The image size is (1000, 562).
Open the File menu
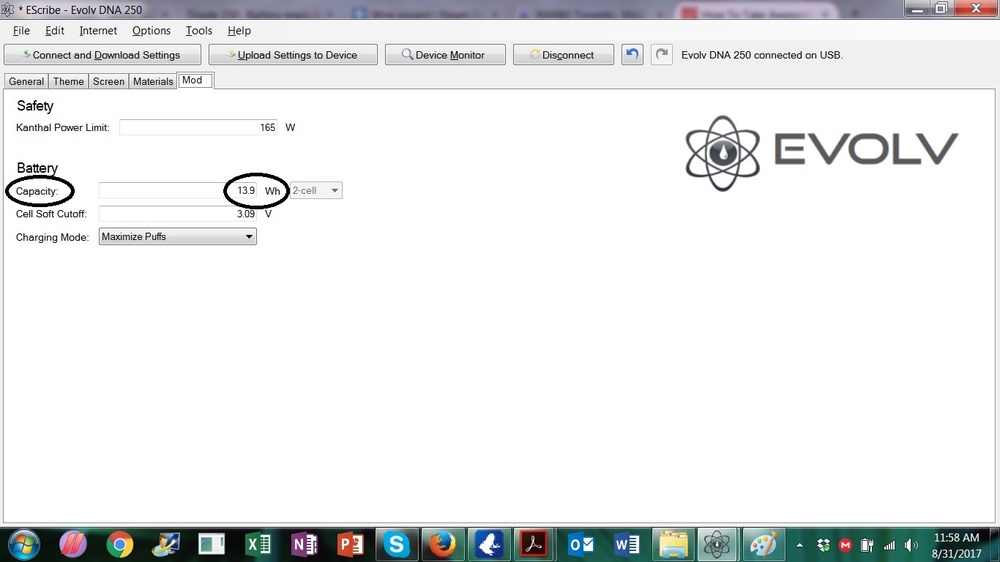coord(21,31)
